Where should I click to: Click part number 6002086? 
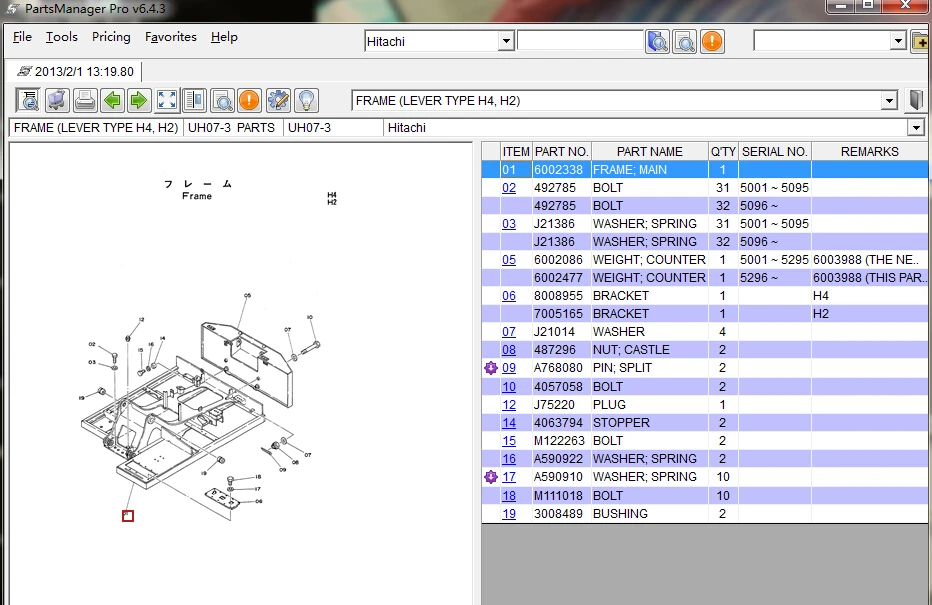tap(558, 260)
